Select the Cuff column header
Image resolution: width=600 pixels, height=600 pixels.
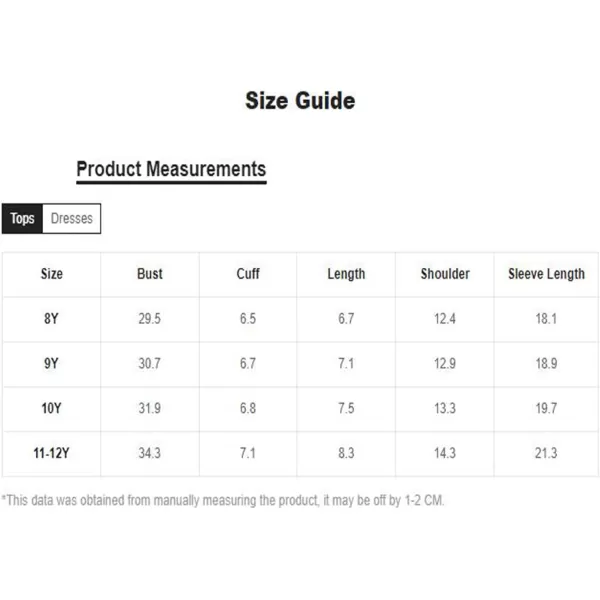click(248, 274)
